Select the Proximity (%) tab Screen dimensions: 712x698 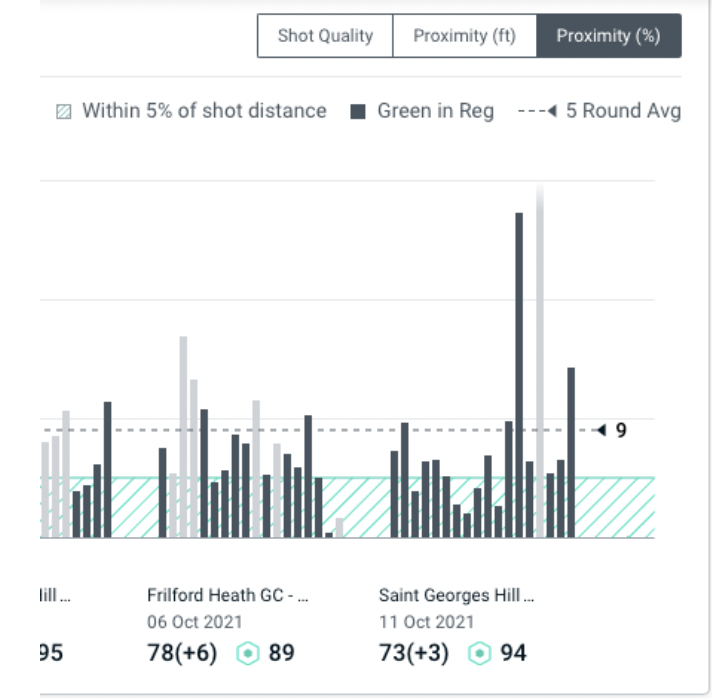tap(608, 36)
